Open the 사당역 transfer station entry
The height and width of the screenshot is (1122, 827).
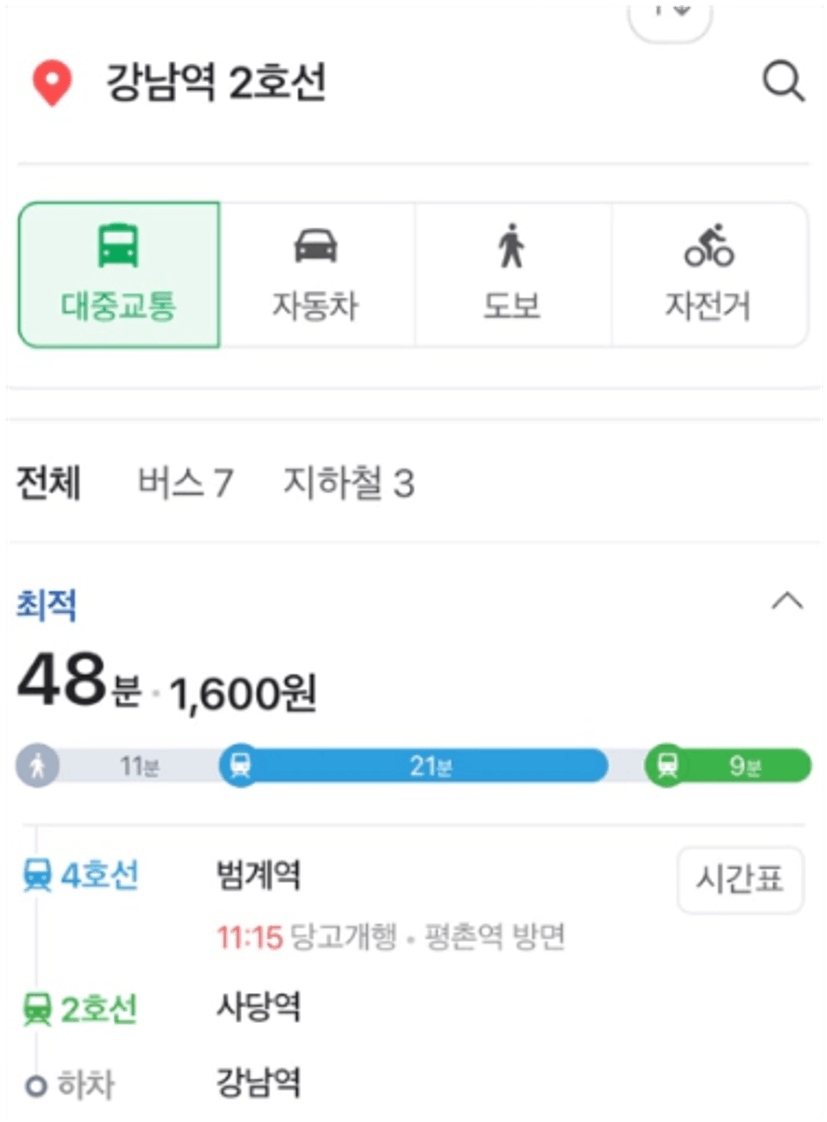[x=259, y=1008]
